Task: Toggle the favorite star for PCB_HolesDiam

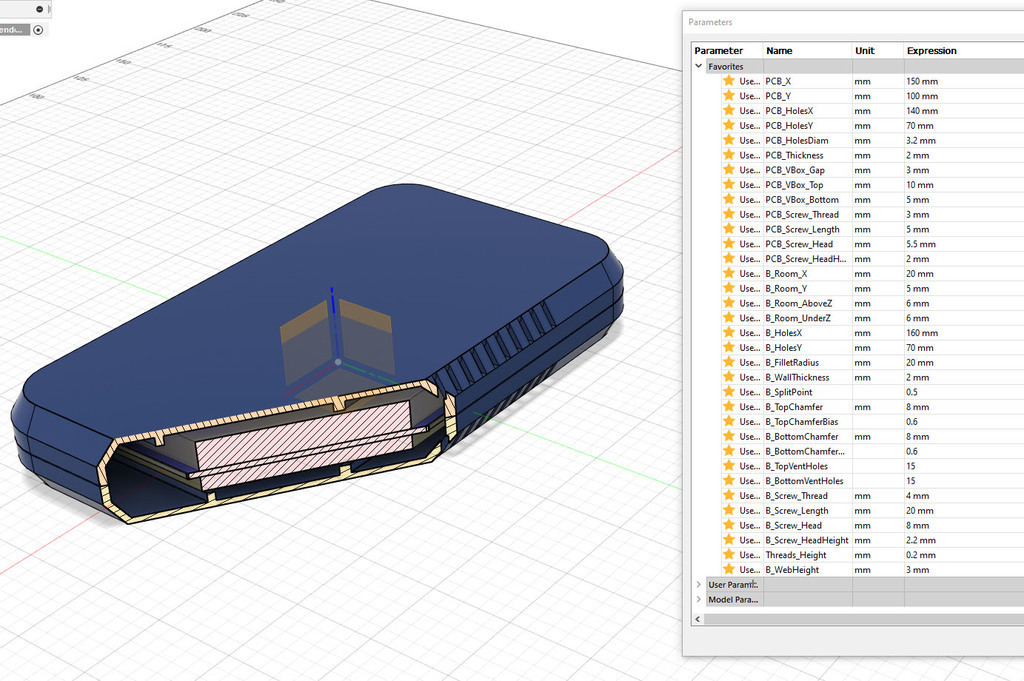Action: (x=728, y=140)
